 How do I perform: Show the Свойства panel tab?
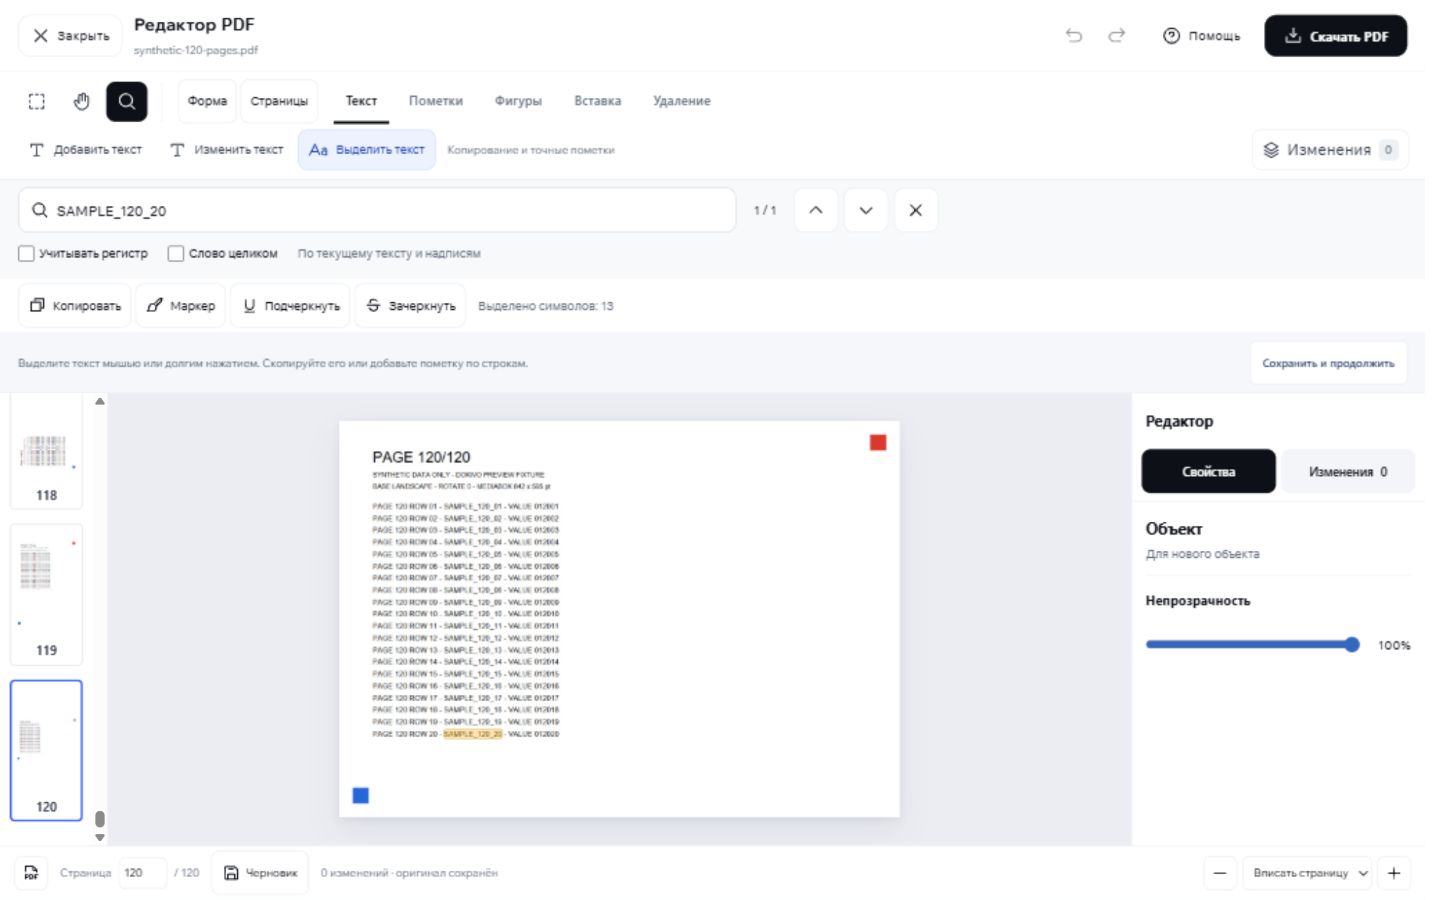tap(1209, 471)
